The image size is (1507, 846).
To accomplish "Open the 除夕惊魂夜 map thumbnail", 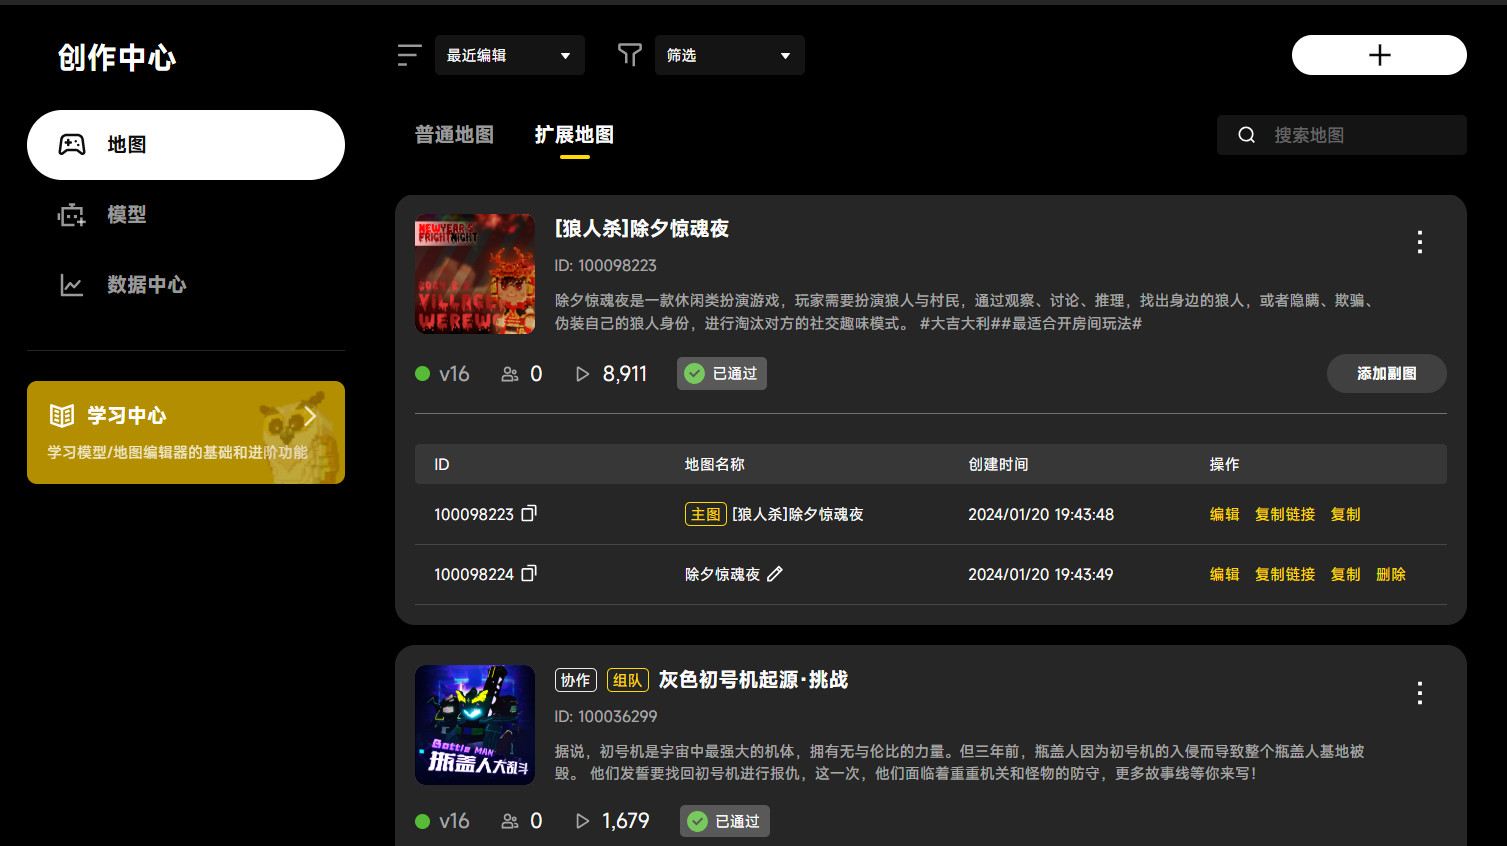I will [x=475, y=274].
